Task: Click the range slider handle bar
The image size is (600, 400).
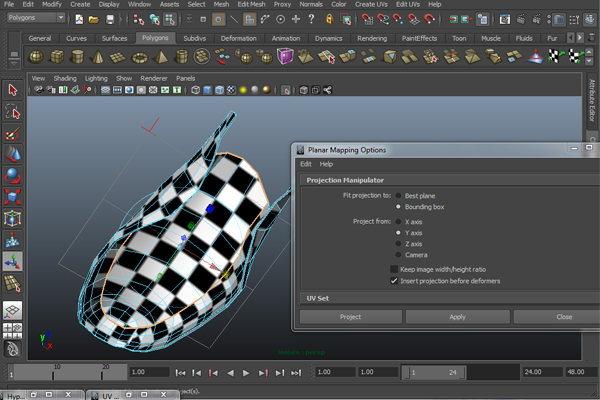Action: [433, 372]
